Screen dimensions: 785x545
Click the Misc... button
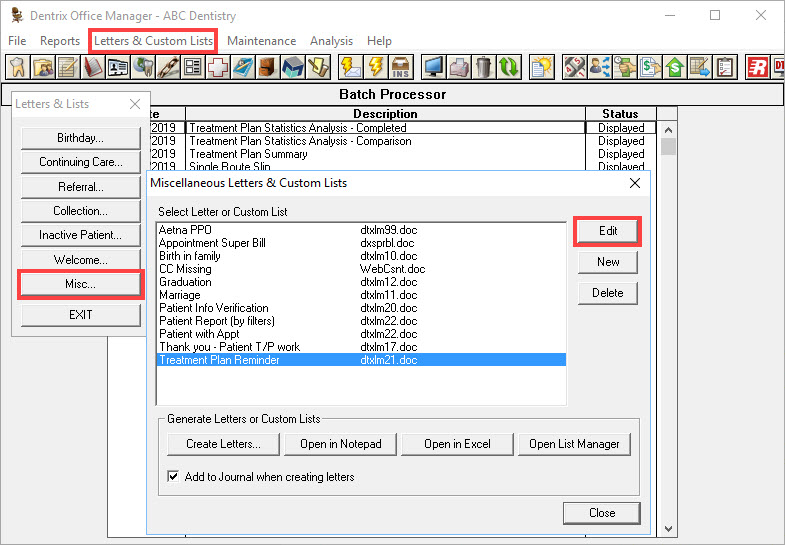click(81, 284)
